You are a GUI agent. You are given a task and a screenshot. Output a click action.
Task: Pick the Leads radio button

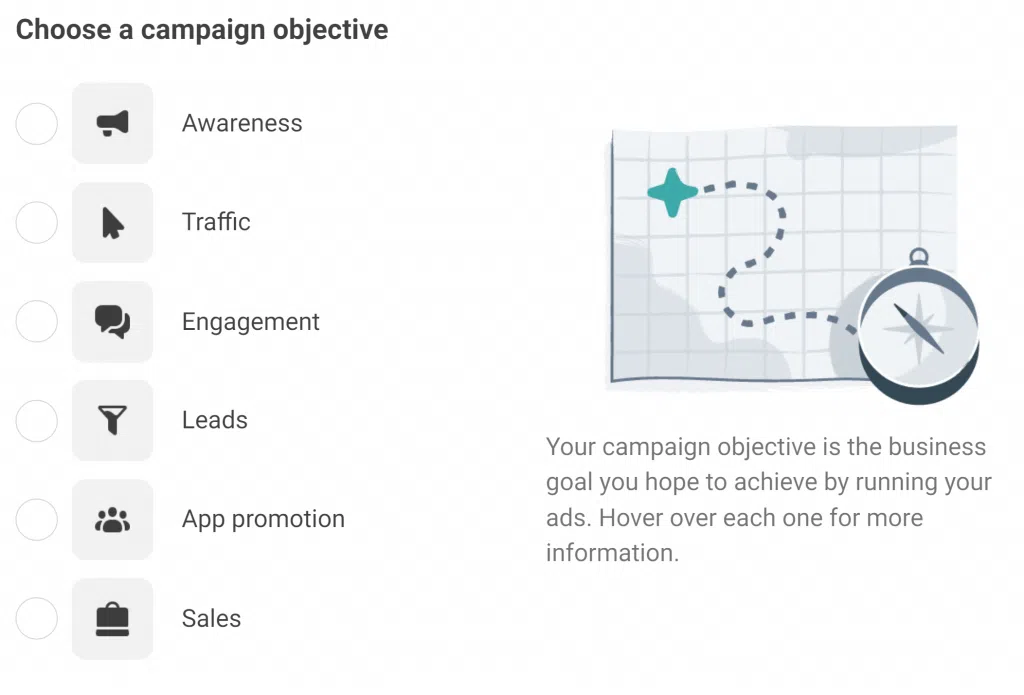(x=37, y=421)
